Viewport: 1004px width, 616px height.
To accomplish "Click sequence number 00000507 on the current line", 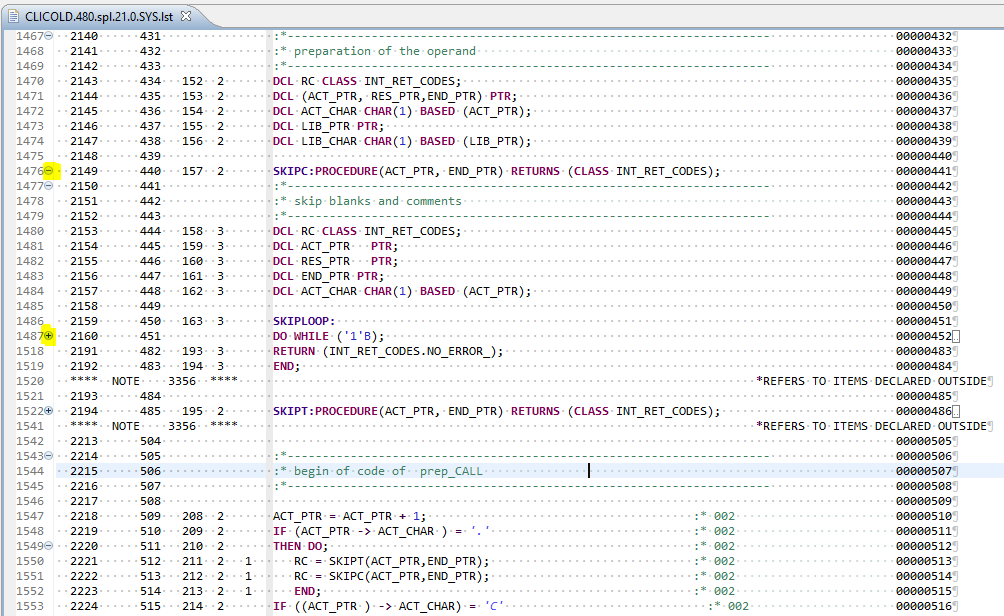I will pos(924,471).
